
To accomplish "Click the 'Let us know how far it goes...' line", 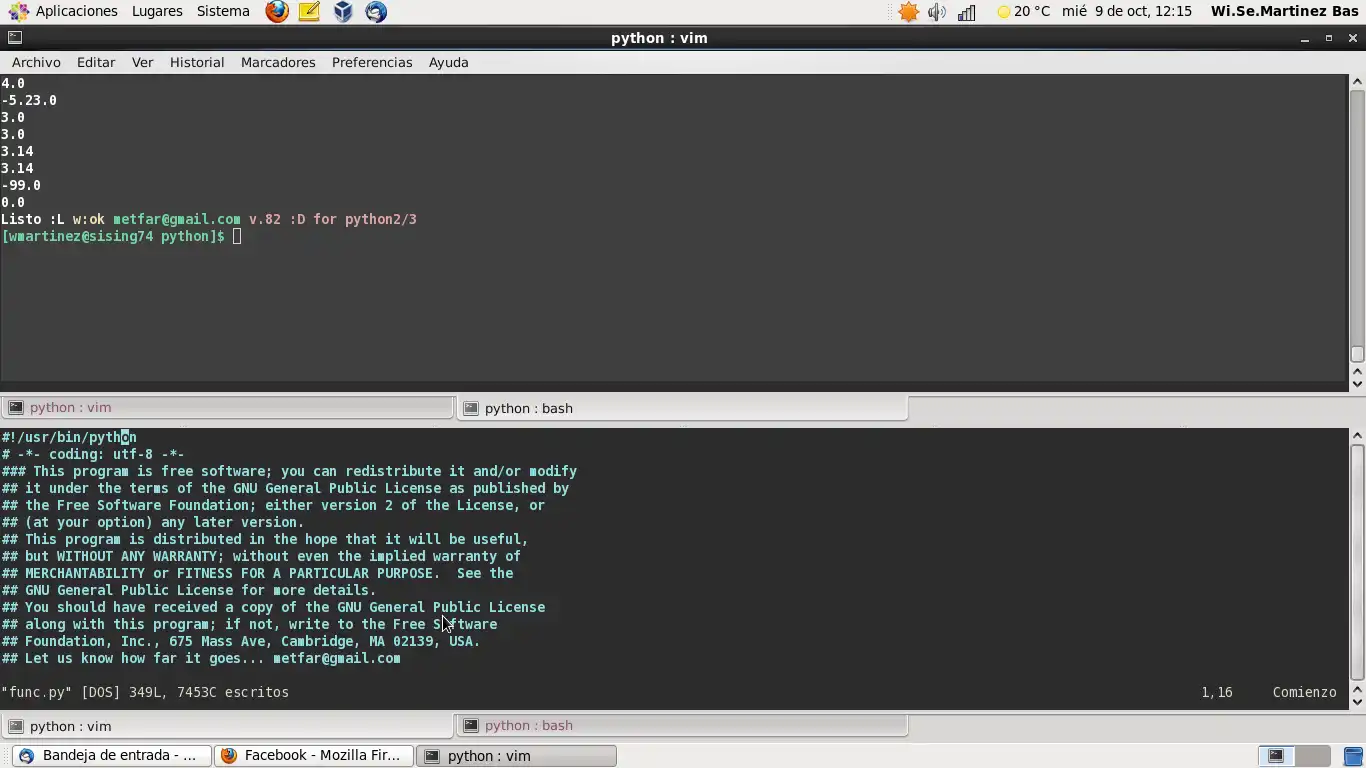I will tap(201, 658).
